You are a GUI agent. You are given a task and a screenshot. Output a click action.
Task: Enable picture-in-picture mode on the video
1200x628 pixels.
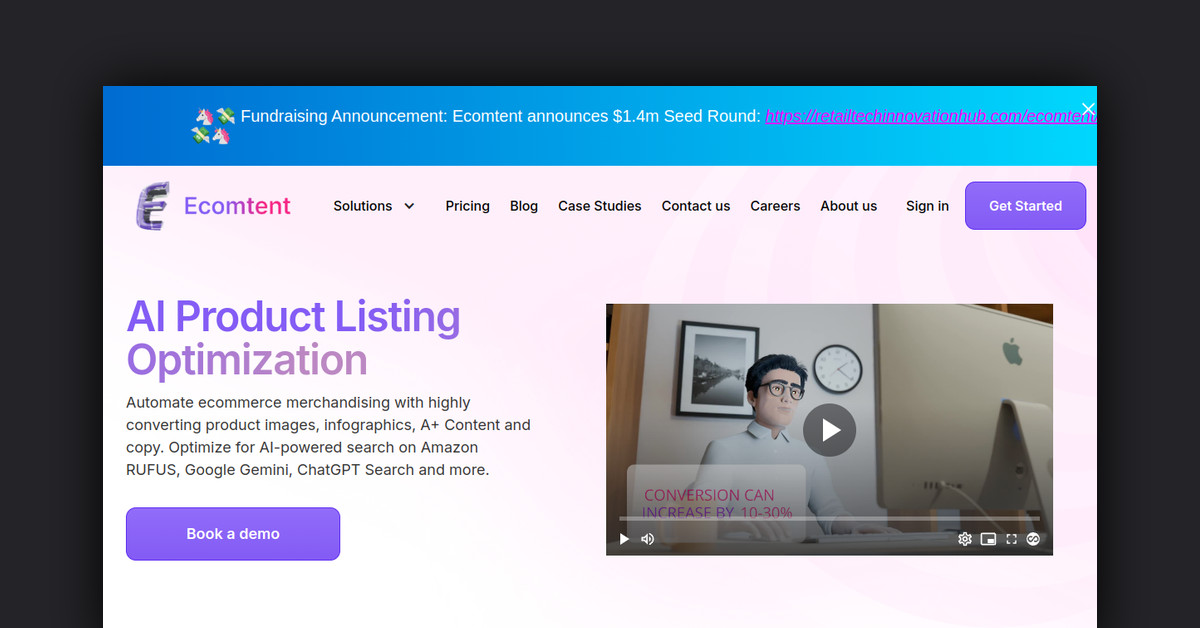point(988,539)
